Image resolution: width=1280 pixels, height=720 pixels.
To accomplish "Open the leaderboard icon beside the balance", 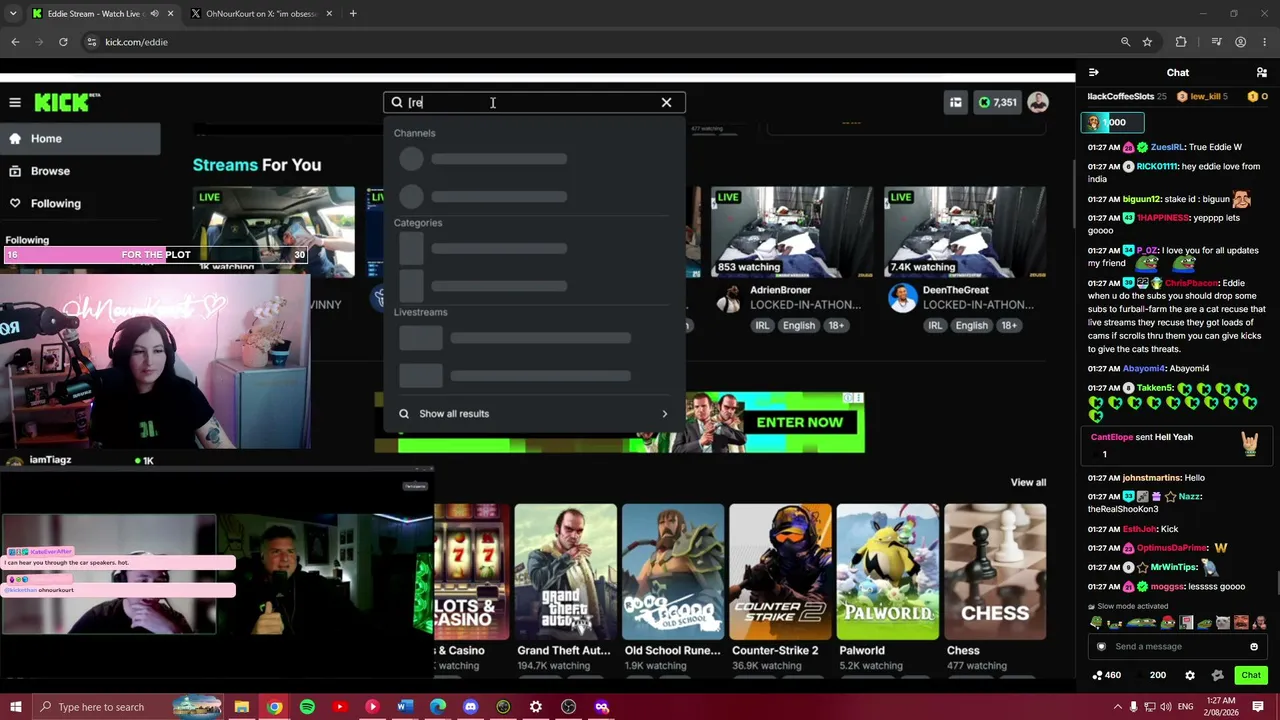I will pyautogui.click(x=956, y=102).
